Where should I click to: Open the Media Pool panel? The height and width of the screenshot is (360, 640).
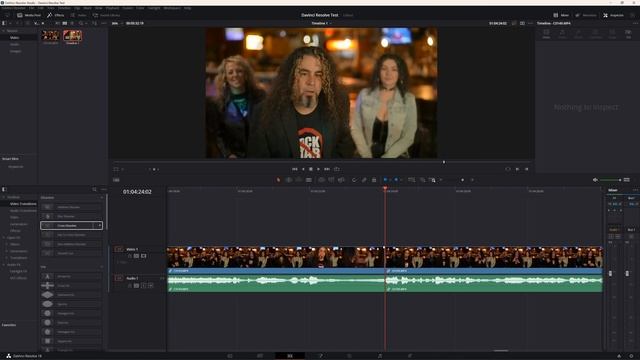pyautogui.click(x=29, y=15)
